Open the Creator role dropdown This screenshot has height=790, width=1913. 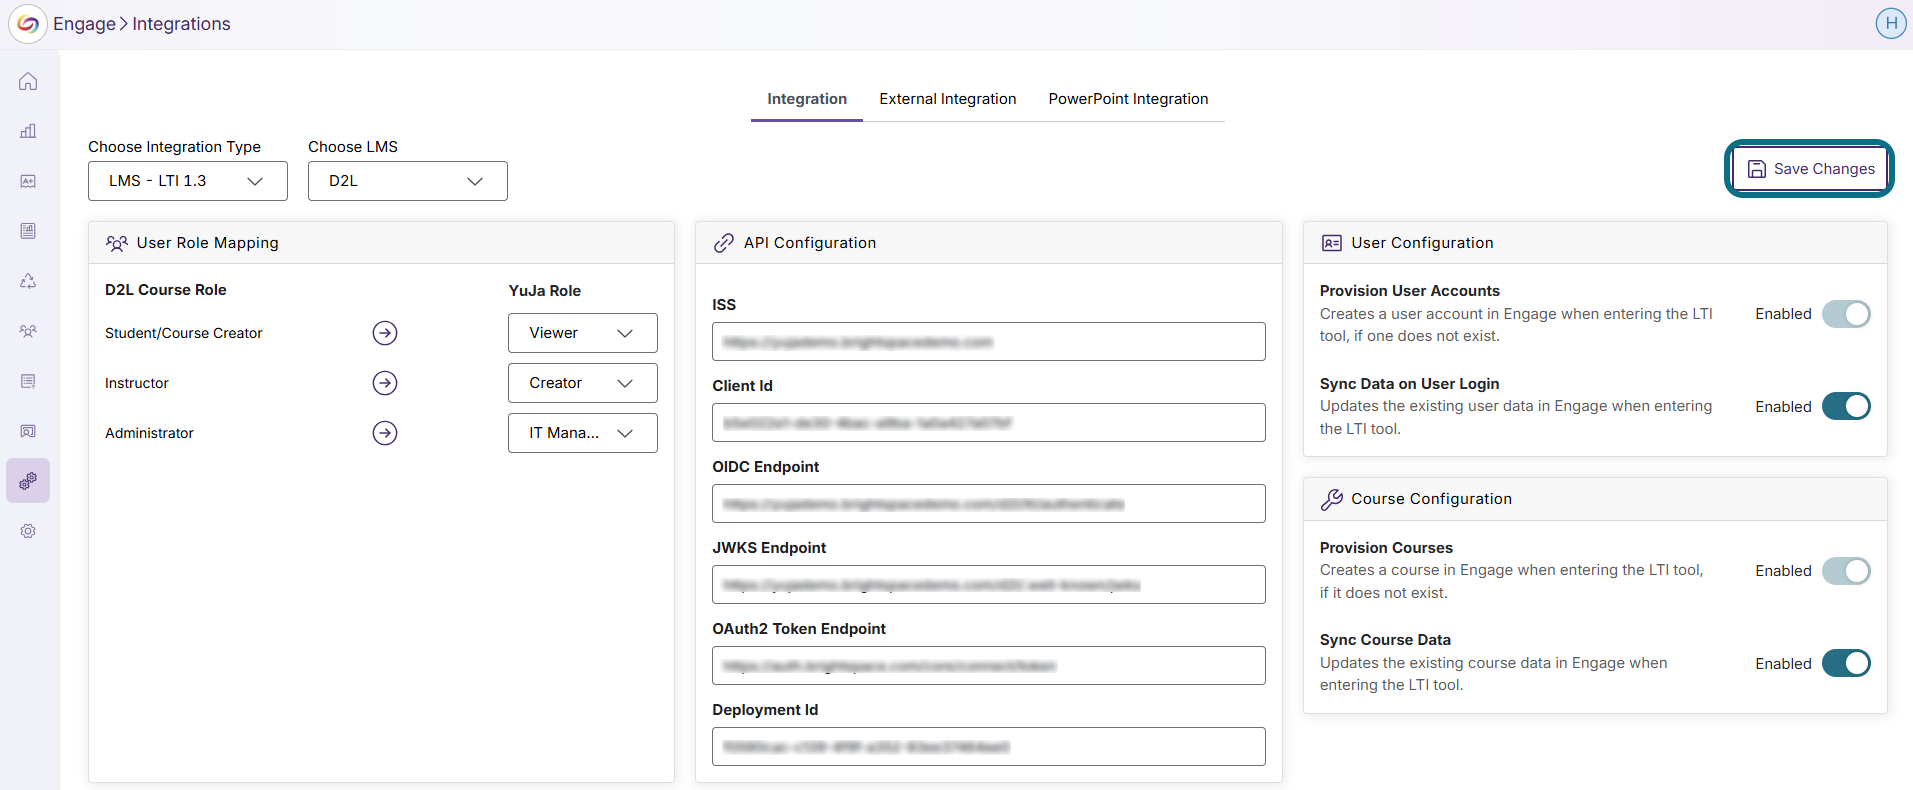[583, 383]
